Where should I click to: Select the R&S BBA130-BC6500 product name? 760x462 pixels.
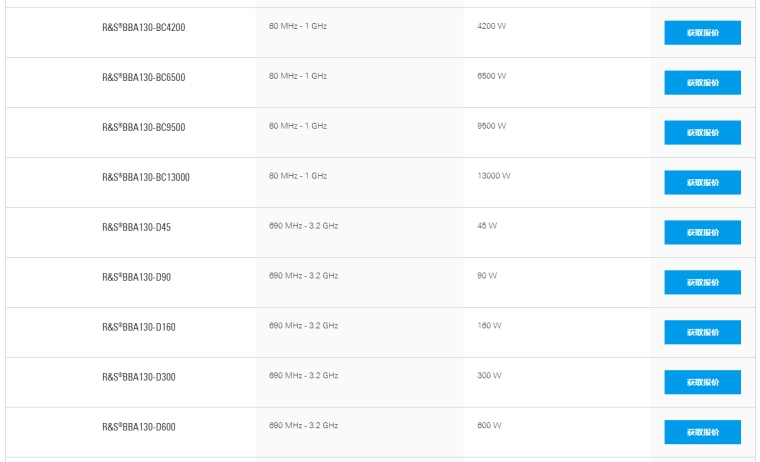143,78
